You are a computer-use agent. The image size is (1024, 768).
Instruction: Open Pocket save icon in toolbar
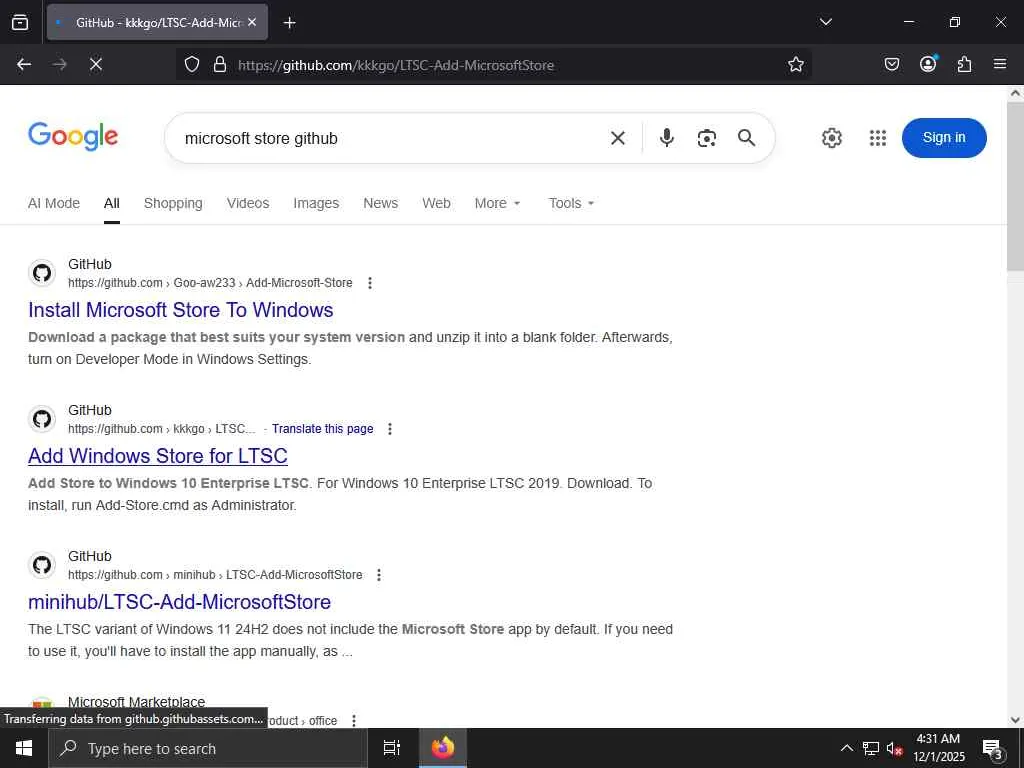(x=891, y=64)
